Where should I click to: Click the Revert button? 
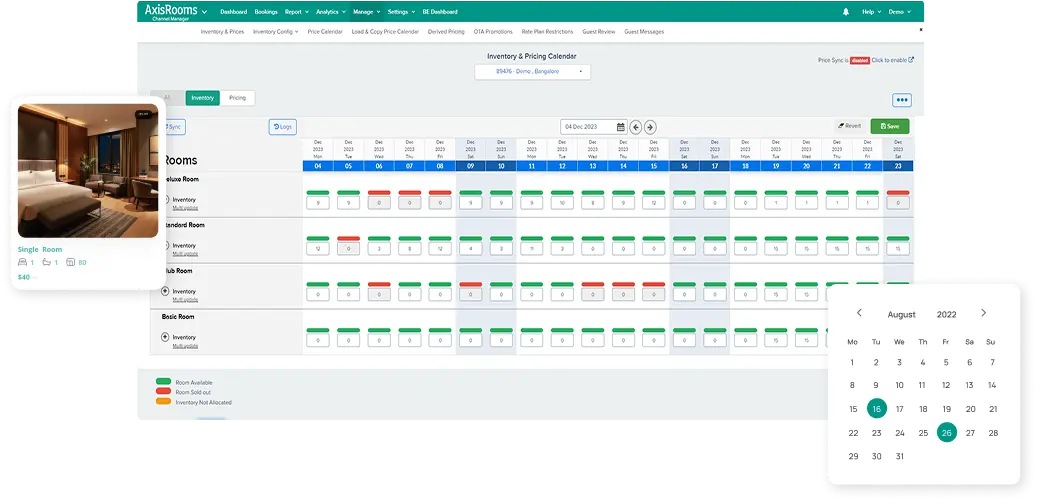tap(849, 126)
